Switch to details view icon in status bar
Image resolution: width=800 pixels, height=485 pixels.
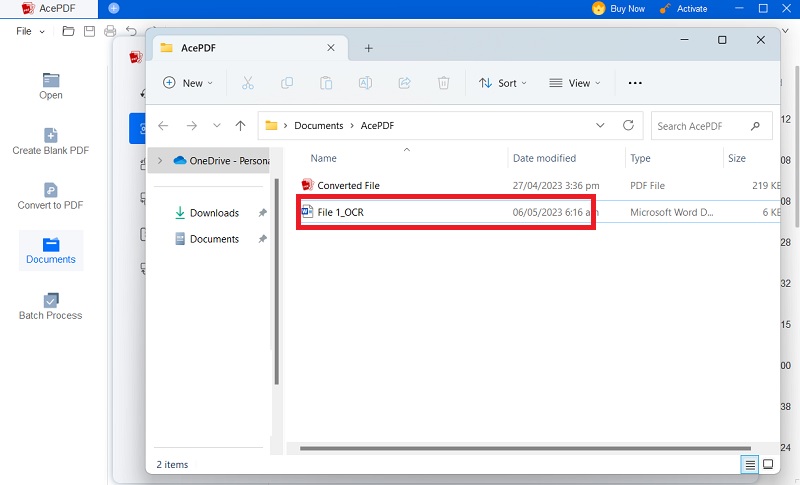click(750, 465)
